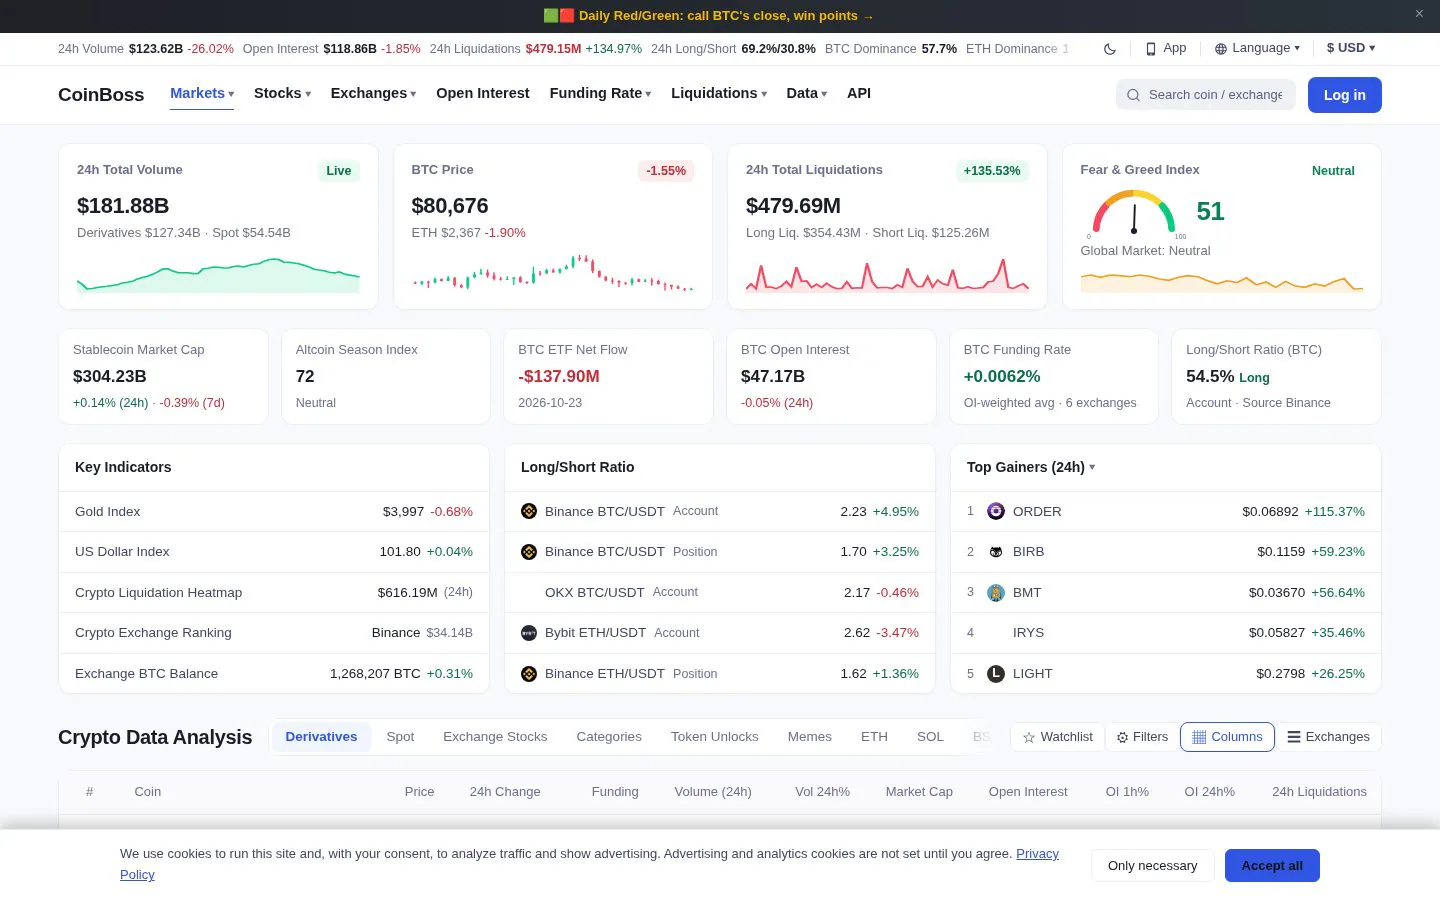Screen dimensions: 1440x900
Task: Switch to the SOL tab
Action: [x=930, y=737]
